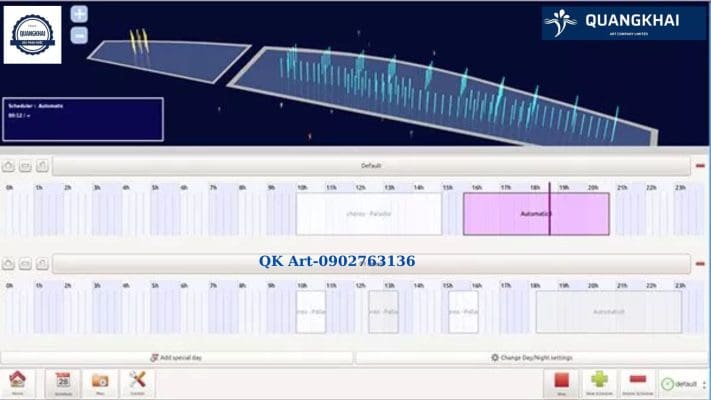Screen dimensions: 711x400
Task: Click the house-shaped icon in Default schedule row
Action: [x=8, y=166]
